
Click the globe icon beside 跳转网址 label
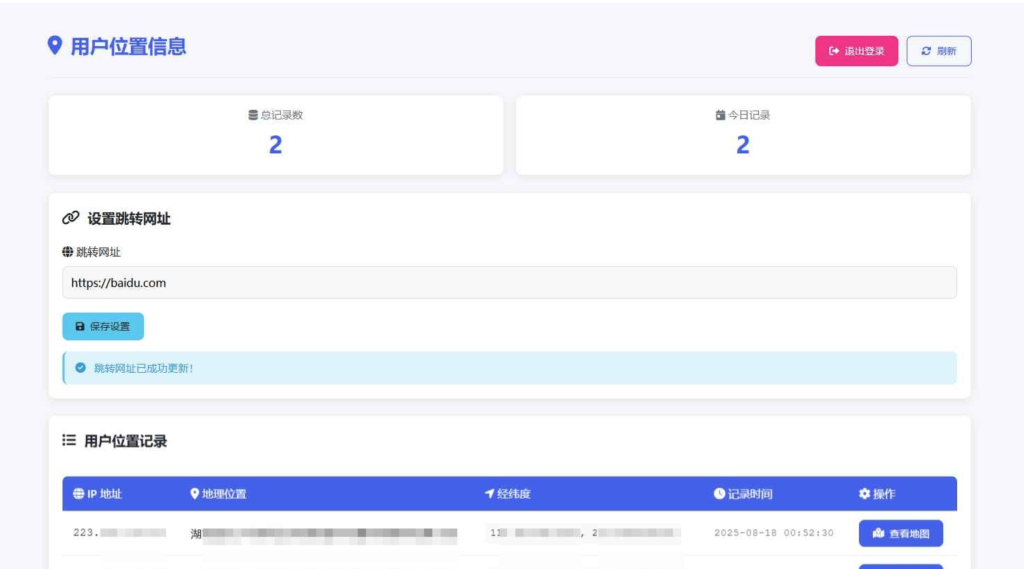pyautogui.click(x=68, y=252)
